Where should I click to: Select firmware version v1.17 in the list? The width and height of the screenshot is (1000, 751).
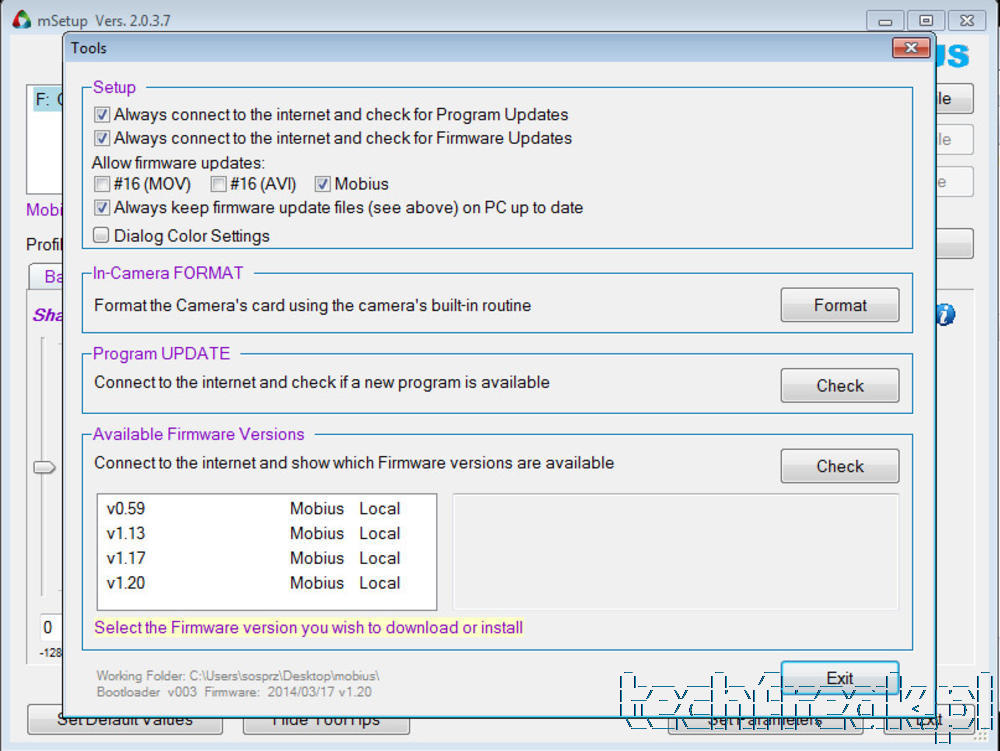click(x=267, y=558)
